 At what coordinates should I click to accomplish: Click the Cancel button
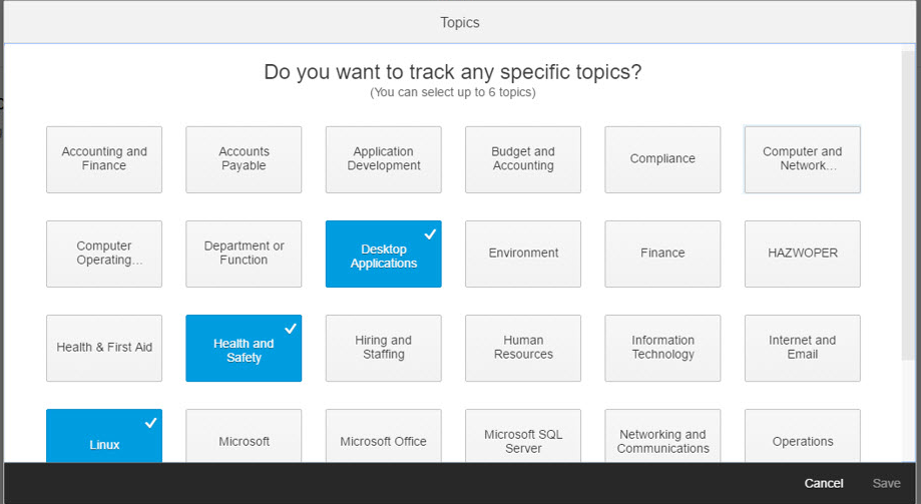(823, 484)
